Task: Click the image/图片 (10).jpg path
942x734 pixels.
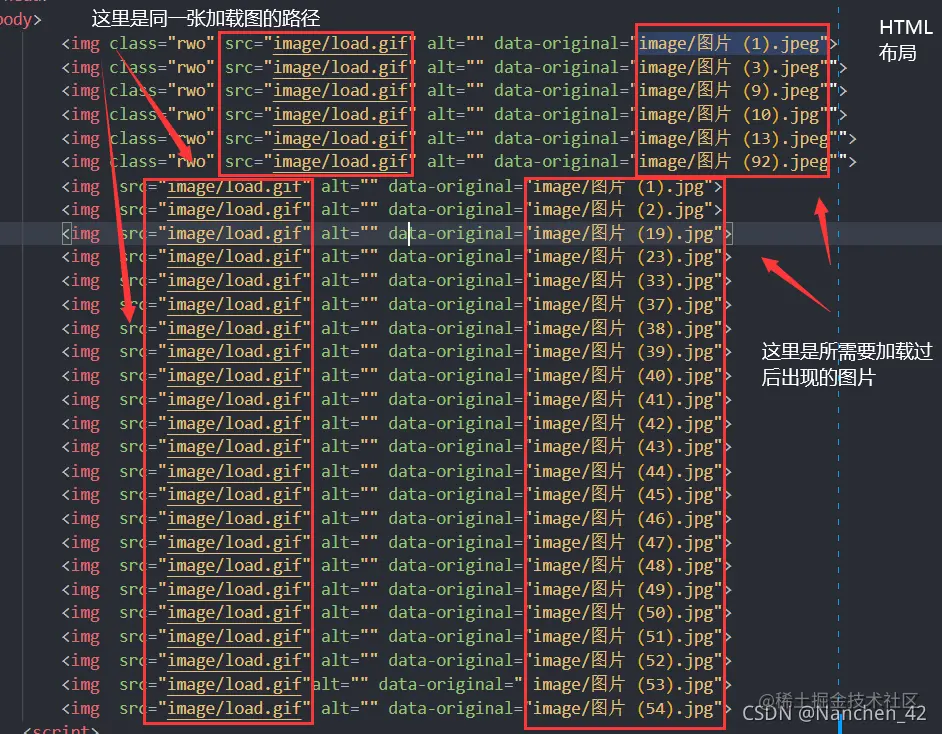Action: coord(729,114)
